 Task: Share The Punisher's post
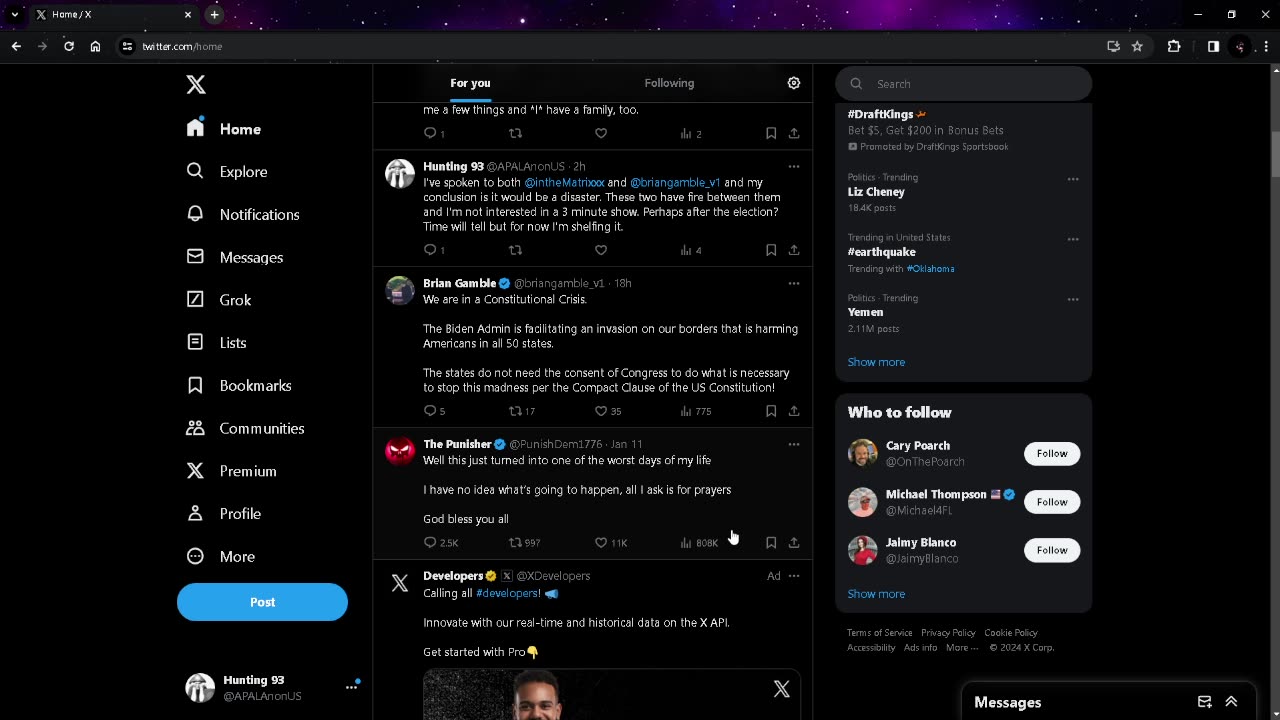794,542
